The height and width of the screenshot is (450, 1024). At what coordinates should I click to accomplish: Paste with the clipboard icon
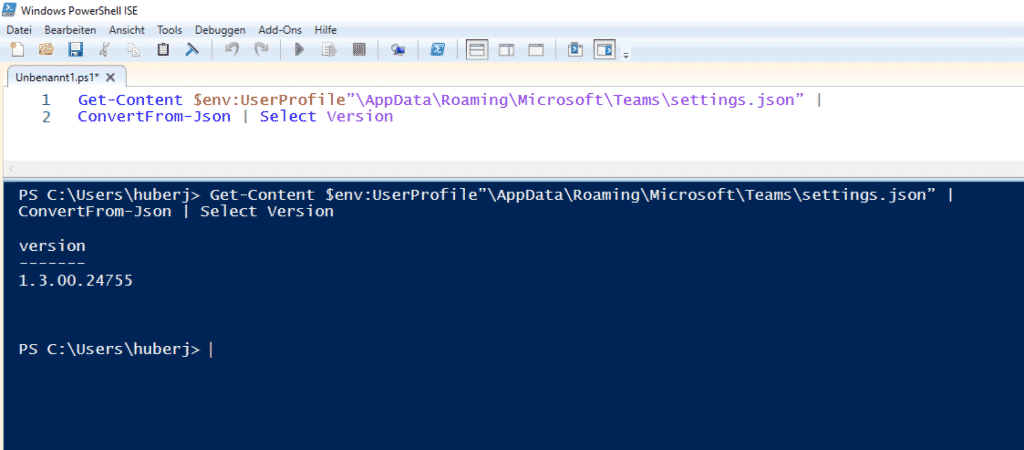[163, 50]
